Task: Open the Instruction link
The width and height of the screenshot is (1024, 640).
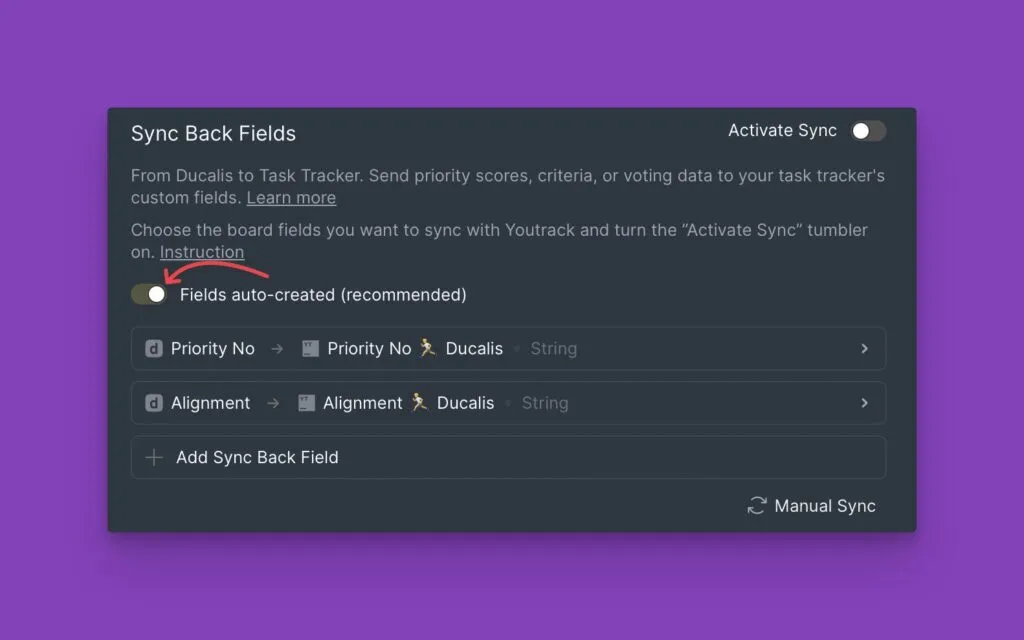Action: [201, 252]
